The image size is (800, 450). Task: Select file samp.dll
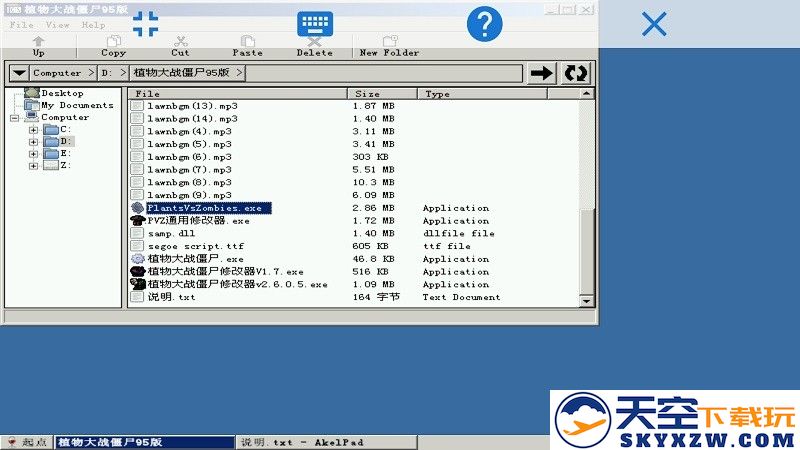(x=171, y=233)
